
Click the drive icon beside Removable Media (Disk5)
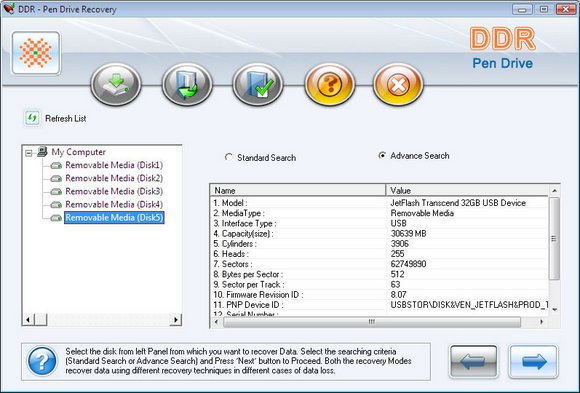click(x=56, y=218)
